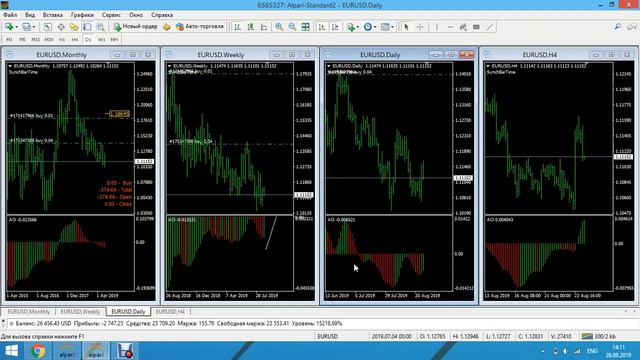
Task: Expand the triangle in EURUSD.H4 chart
Action: [x=488, y=66]
